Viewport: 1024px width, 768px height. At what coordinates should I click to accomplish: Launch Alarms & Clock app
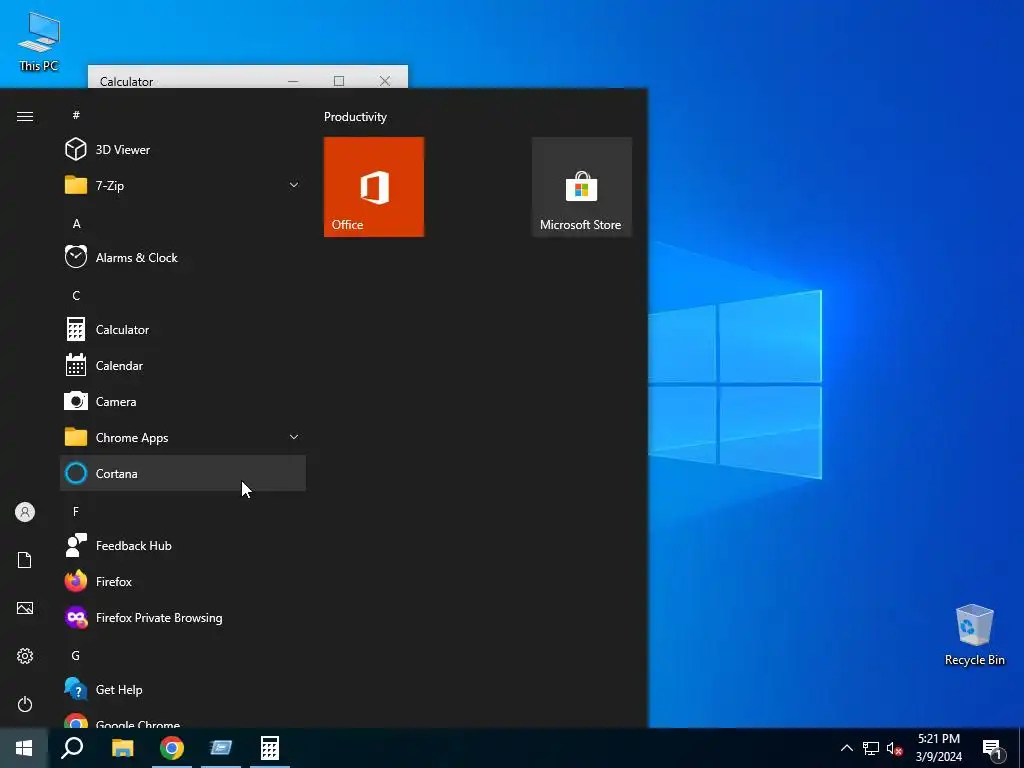(182, 257)
